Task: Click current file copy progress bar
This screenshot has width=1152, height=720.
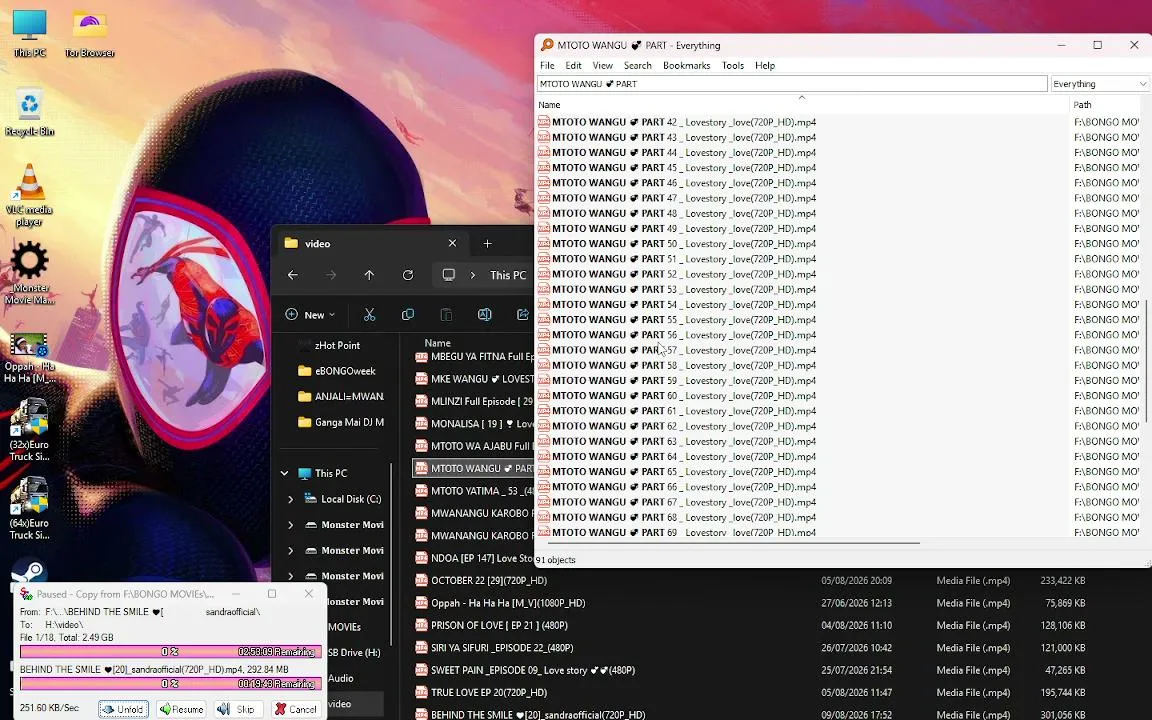Action: (170, 684)
